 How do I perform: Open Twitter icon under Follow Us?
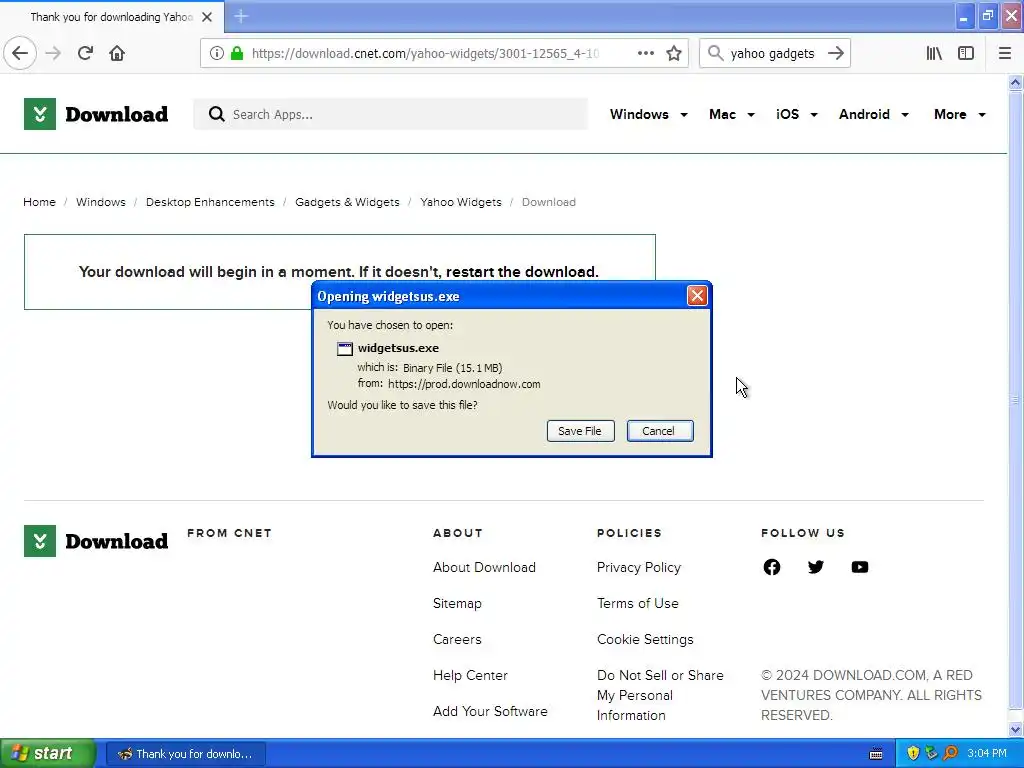tap(816, 567)
